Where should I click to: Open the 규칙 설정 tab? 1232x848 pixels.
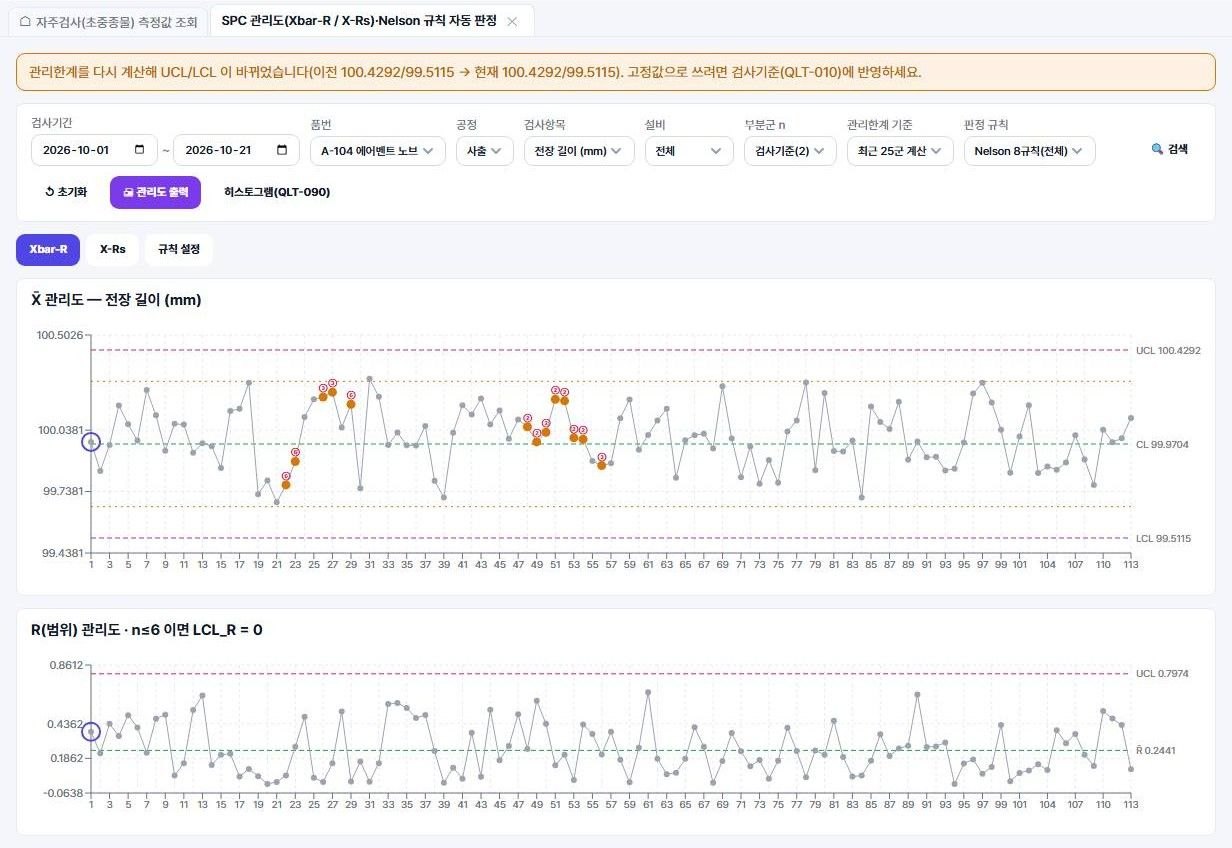pos(179,249)
